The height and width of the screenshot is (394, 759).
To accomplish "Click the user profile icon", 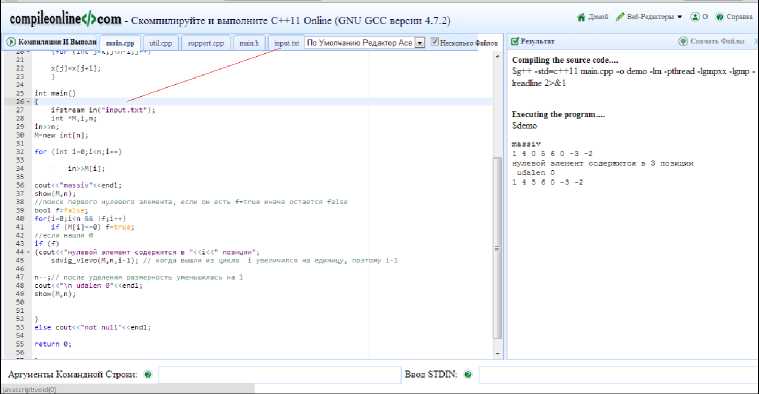I will tap(695, 17).
